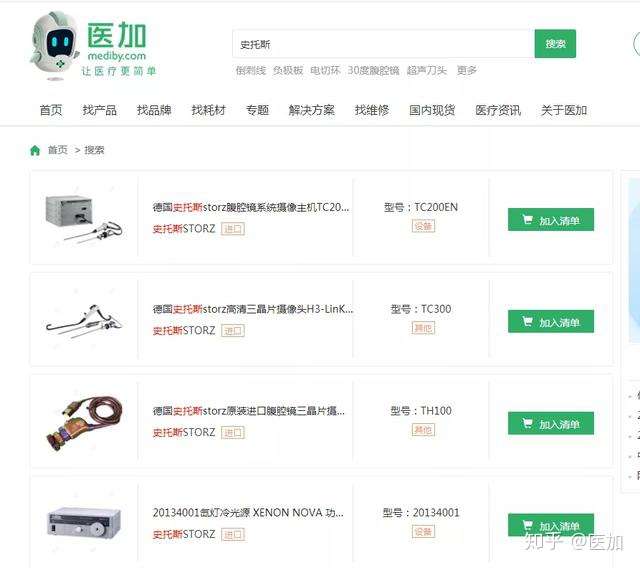Focus the search field containing 史托斯

point(383,44)
